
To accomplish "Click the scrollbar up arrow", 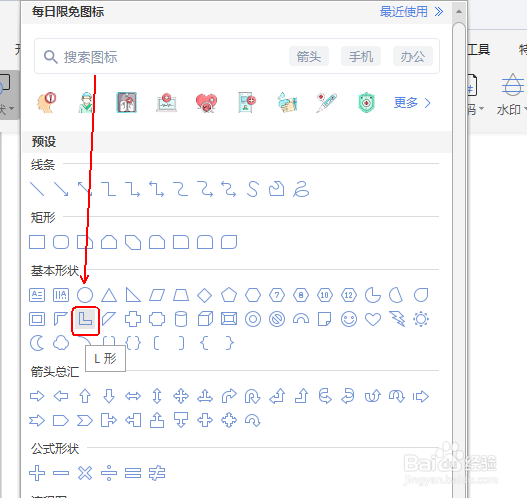I will [459, 12].
